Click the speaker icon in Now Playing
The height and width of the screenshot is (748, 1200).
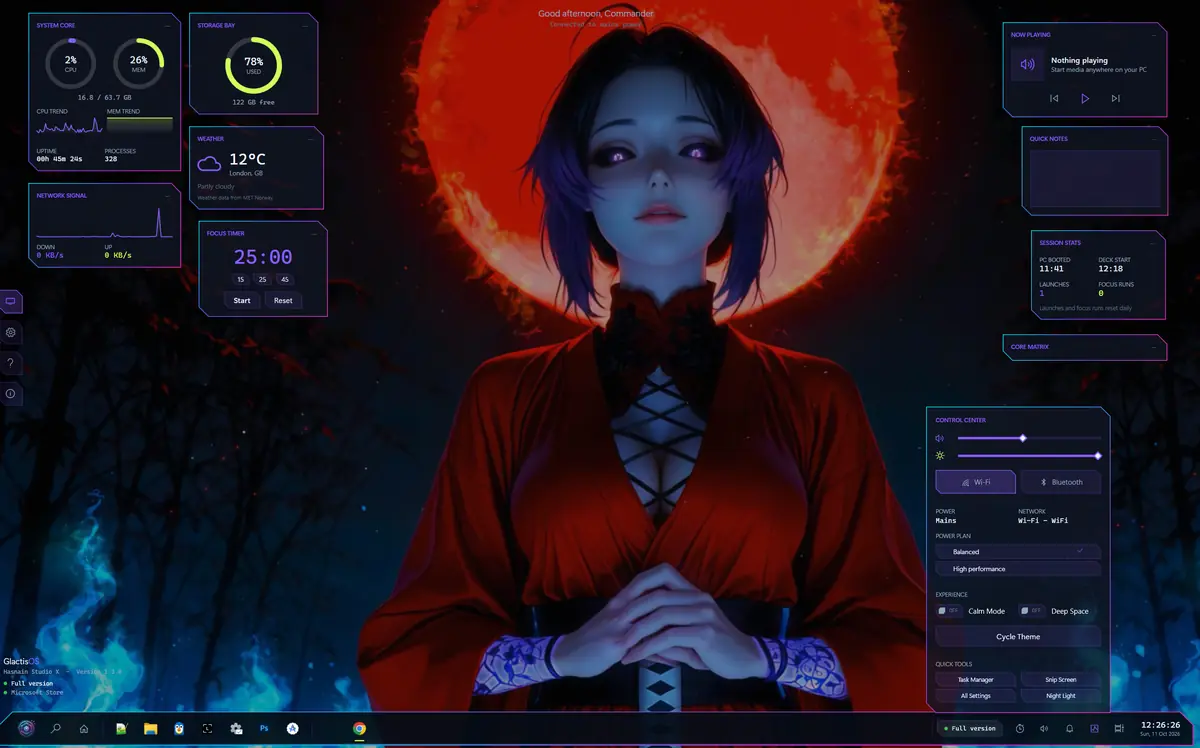tap(1027, 65)
